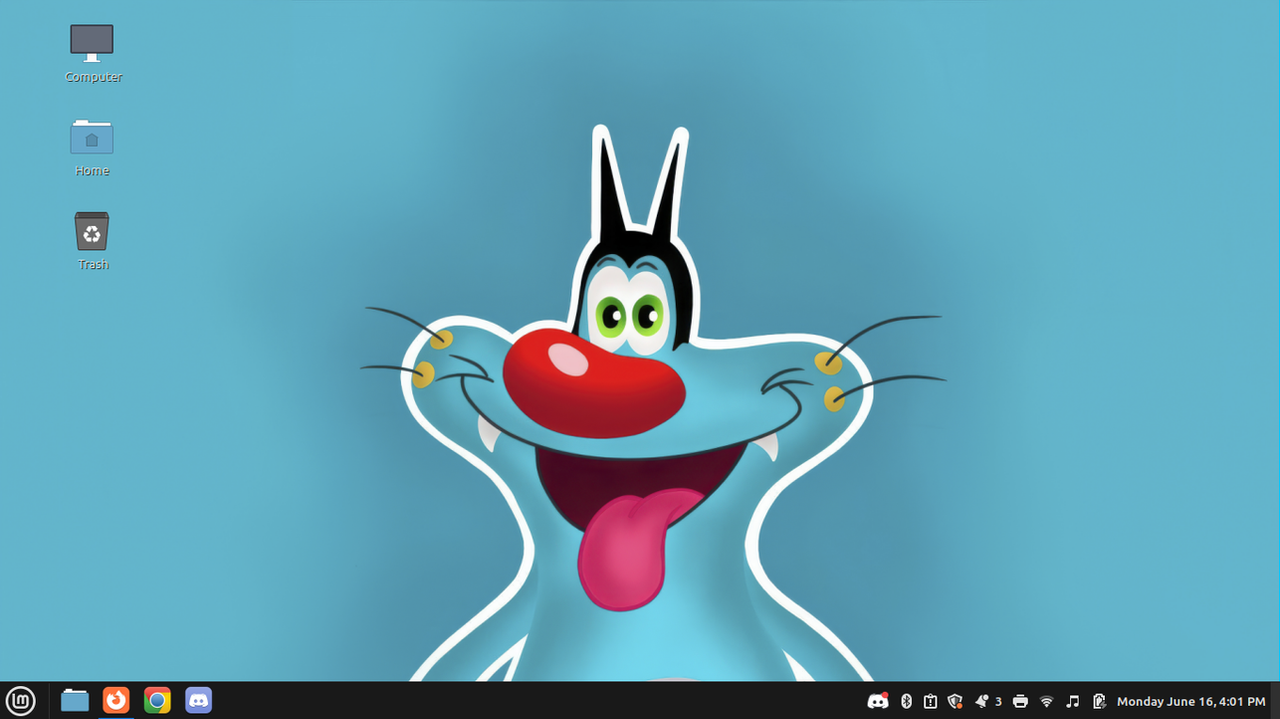Open the battery power applet
This screenshot has width=1280, height=719.
coord(1099,701)
